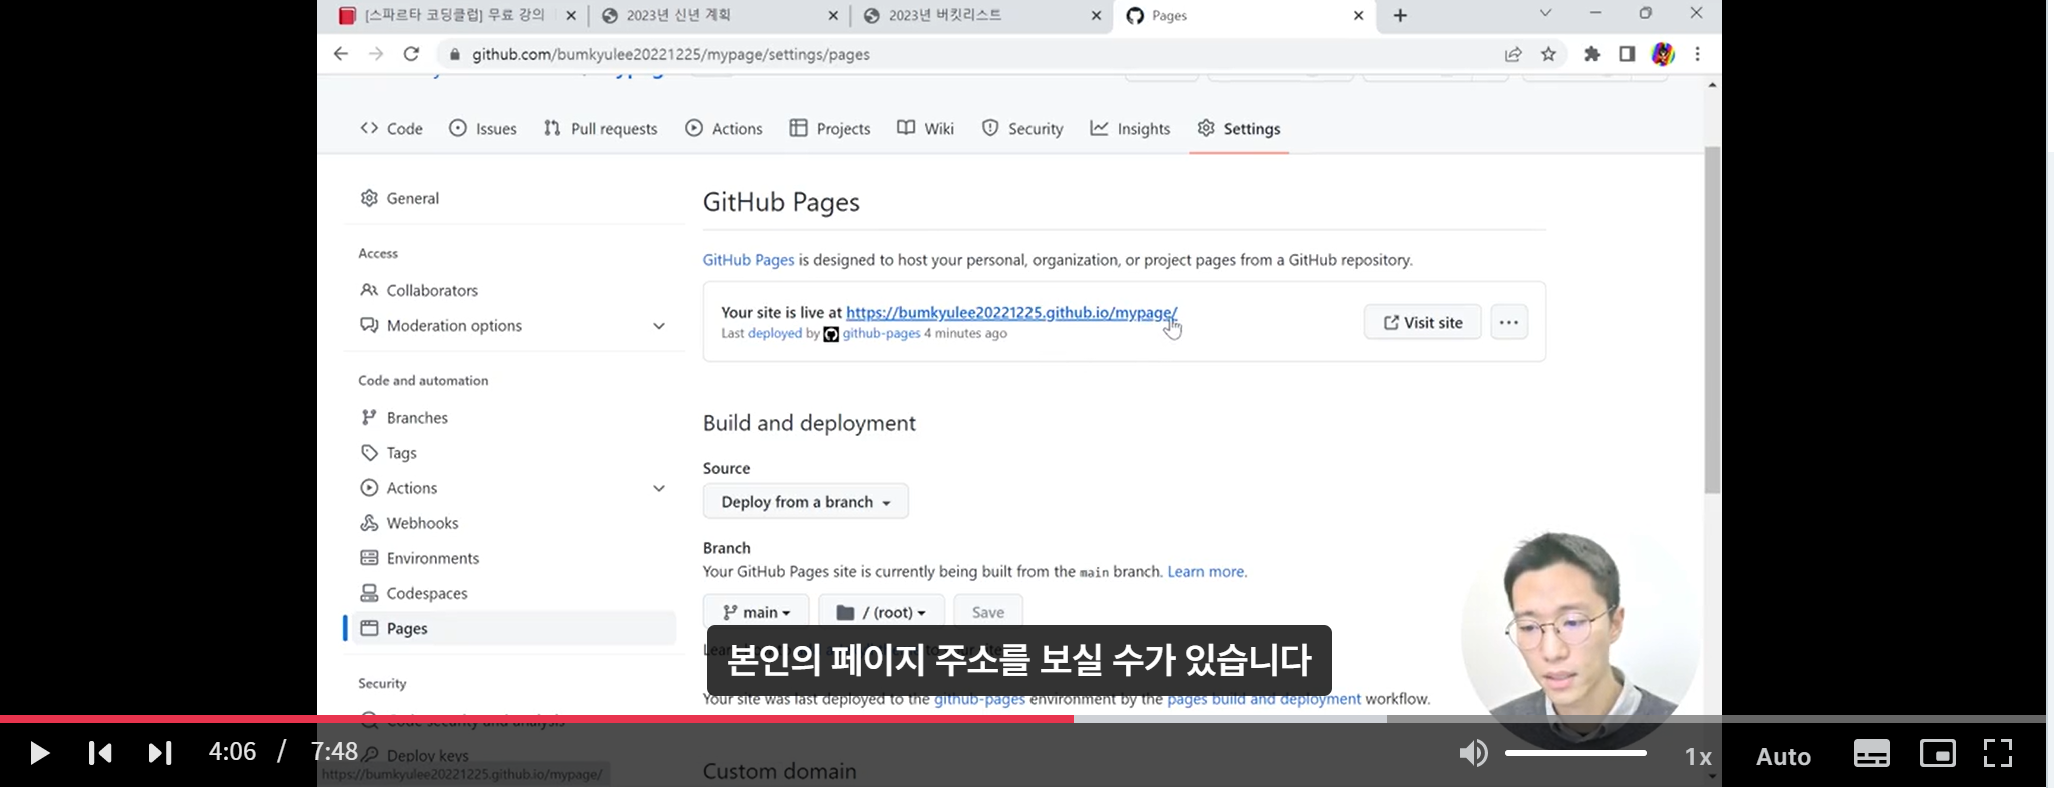This screenshot has height=788, width=2054.
Task: Open the live site URL link
Action: [1011, 312]
